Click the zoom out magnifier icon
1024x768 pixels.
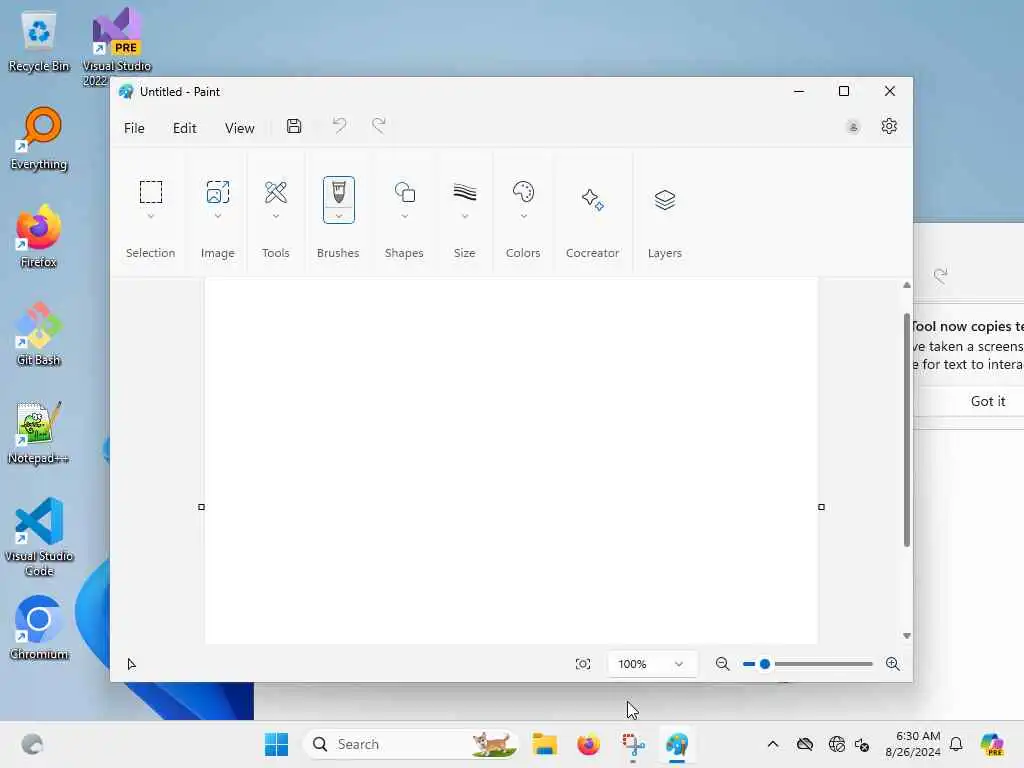(722, 664)
